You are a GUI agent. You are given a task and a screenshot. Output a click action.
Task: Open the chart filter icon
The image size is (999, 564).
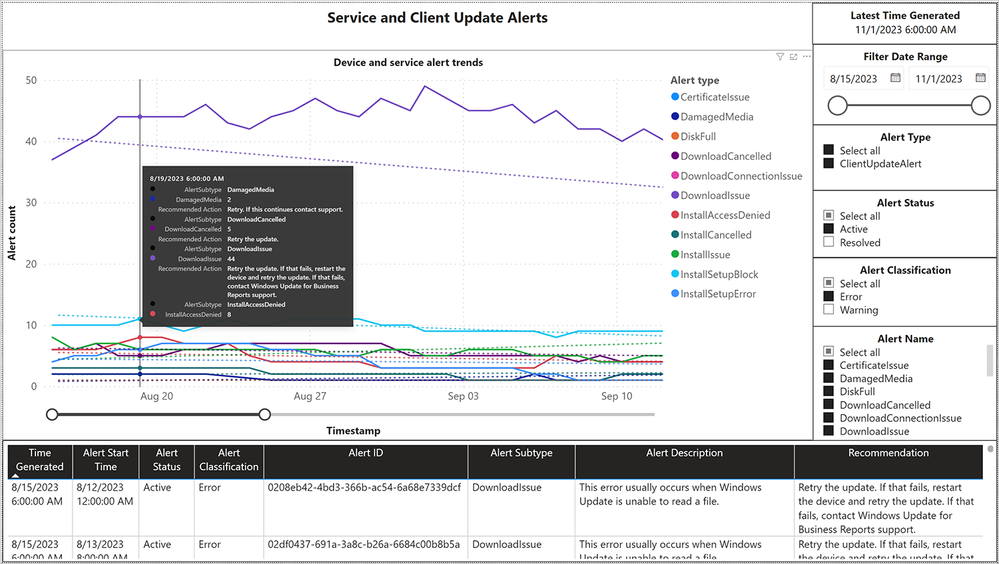coord(780,57)
